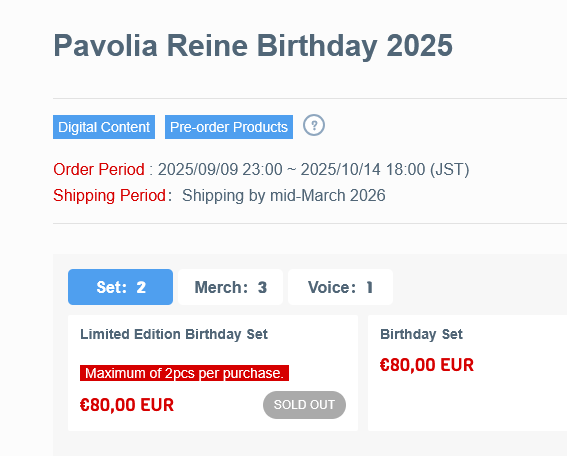
Task: Select the Set: 2 tab
Action: (x=120, y=287)
